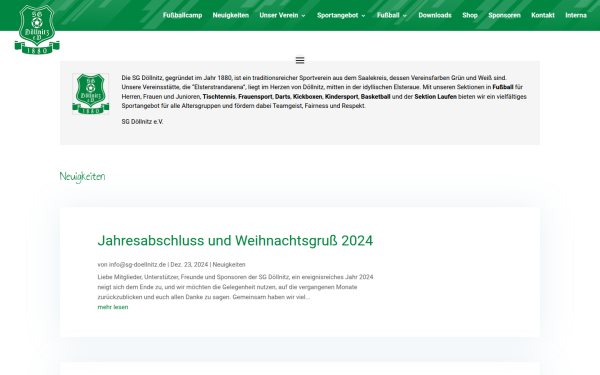Open the Shop menu item
The width and height of the screenshot is (600, 375).
[470, 15]
